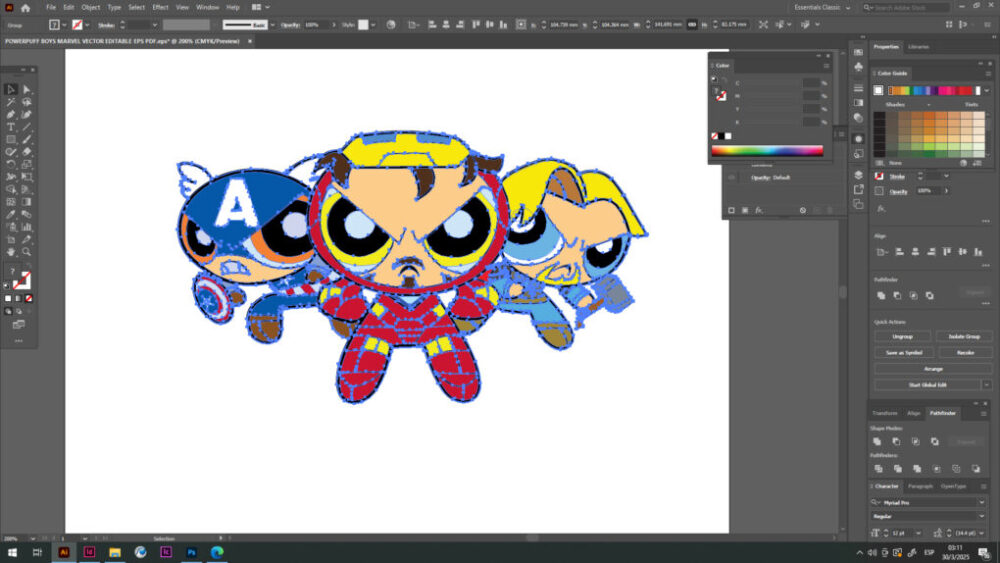This screenshot has width=1000, height=563.
Task: Open the font style dropdown Regular
Action: [982, 516]
